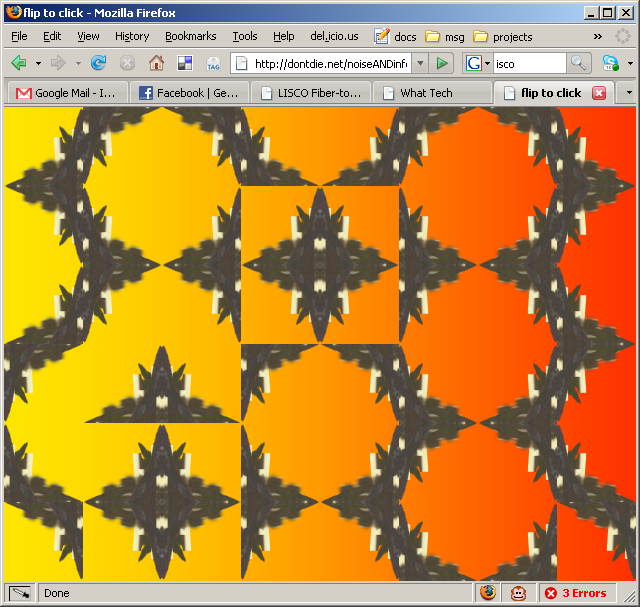Open the del.icio.us menu
Image resolution: width=640 pixels, height=607 pixels.
click(x=334, y=36)
